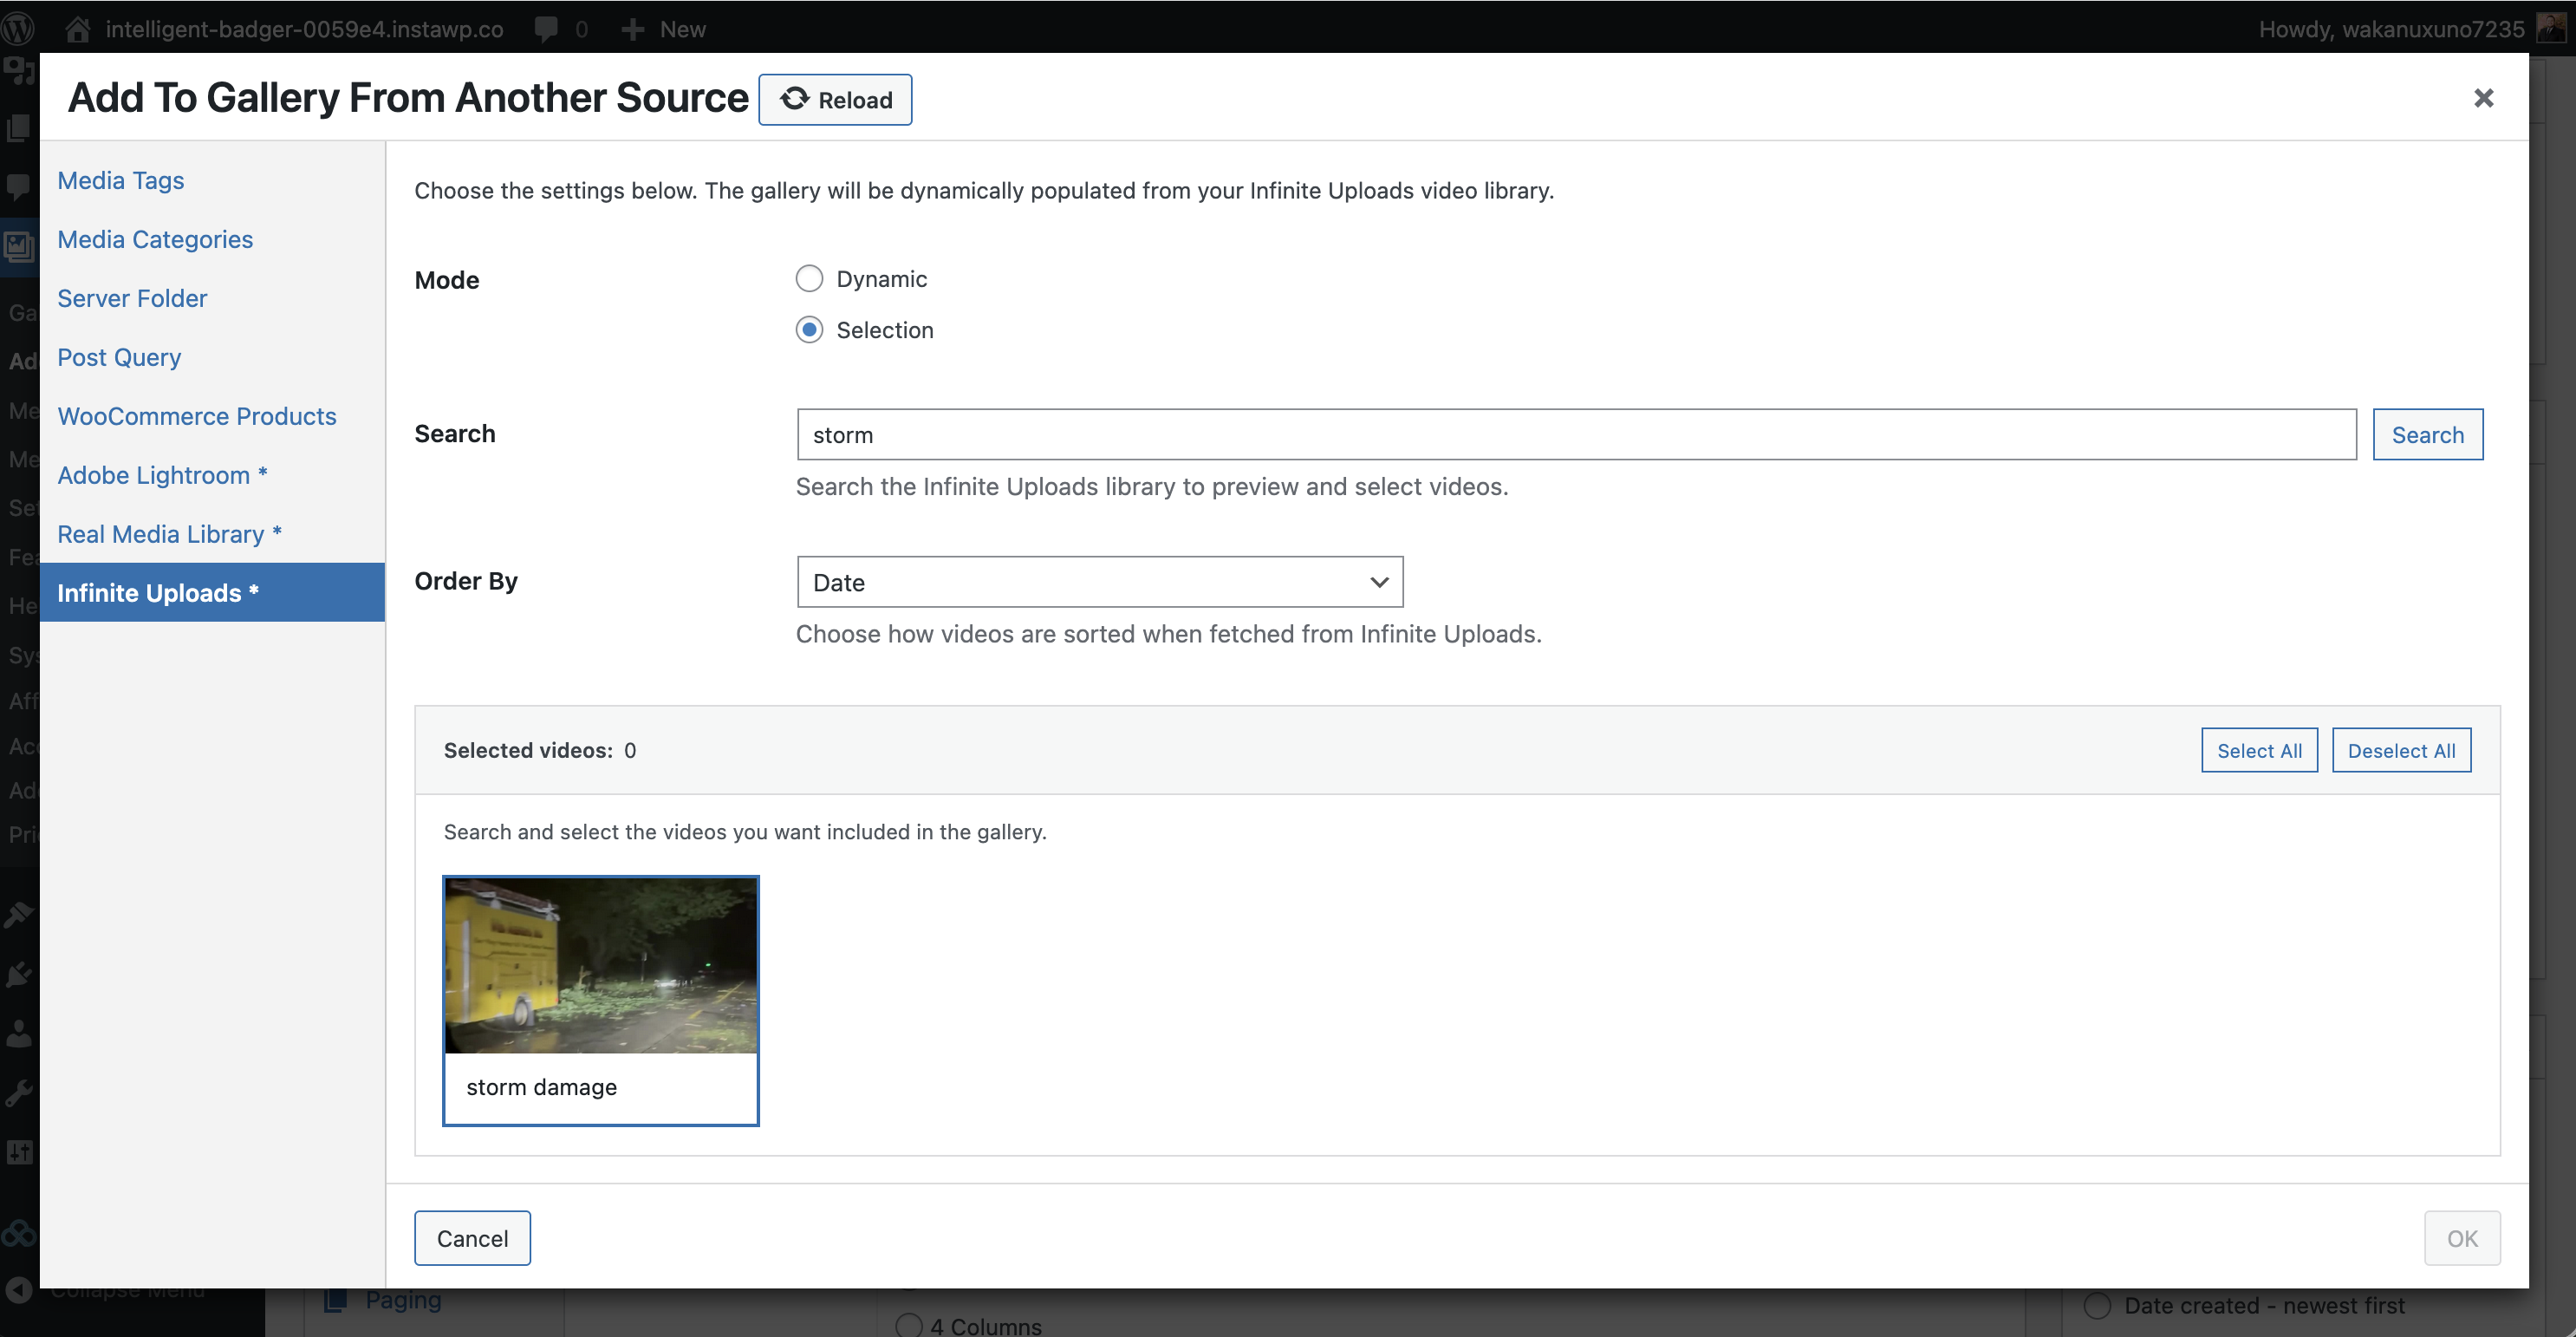2576x1337 pixels.
Task: Click Select All videos
Action: 2259,750
